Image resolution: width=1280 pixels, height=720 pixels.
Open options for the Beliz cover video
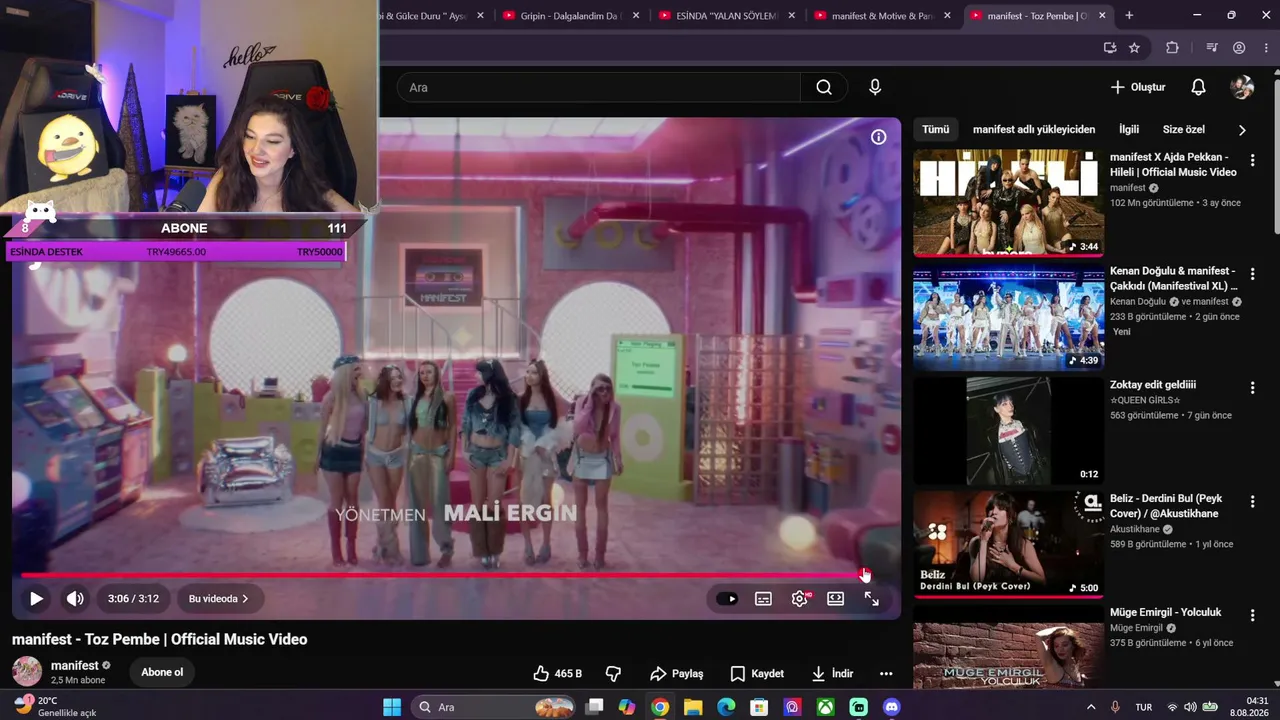(x=1252, y=502)
